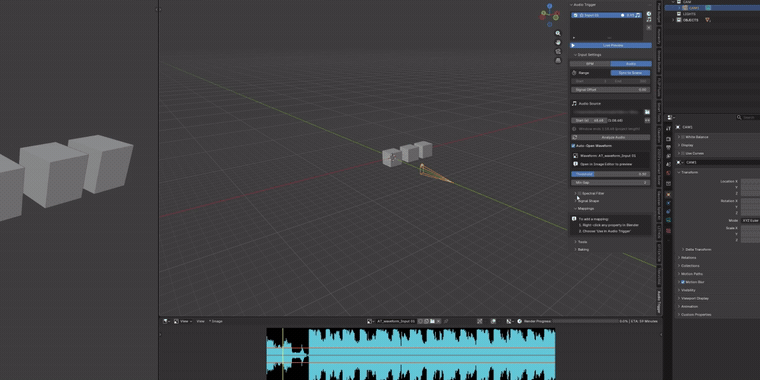
Task: Expand the Tools section
Action: [x=581, y=241]
